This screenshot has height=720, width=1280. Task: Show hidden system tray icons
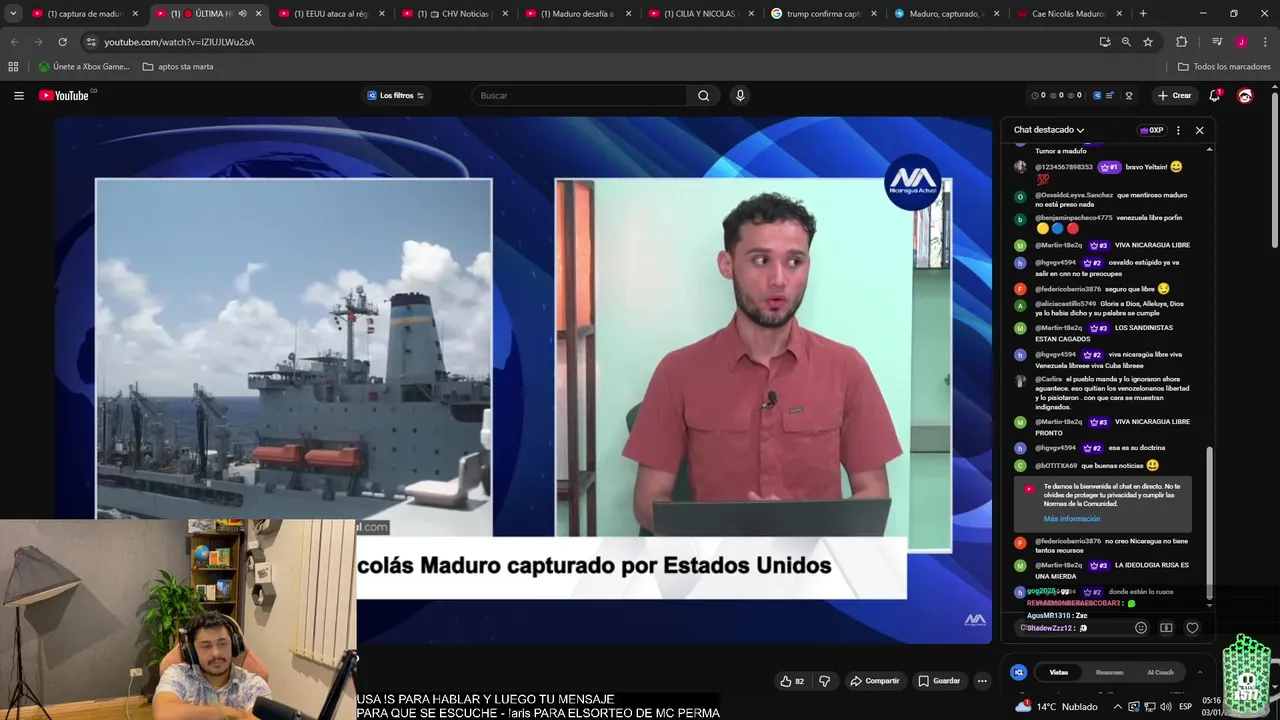pyautogui.click(x=1118, y=706)
